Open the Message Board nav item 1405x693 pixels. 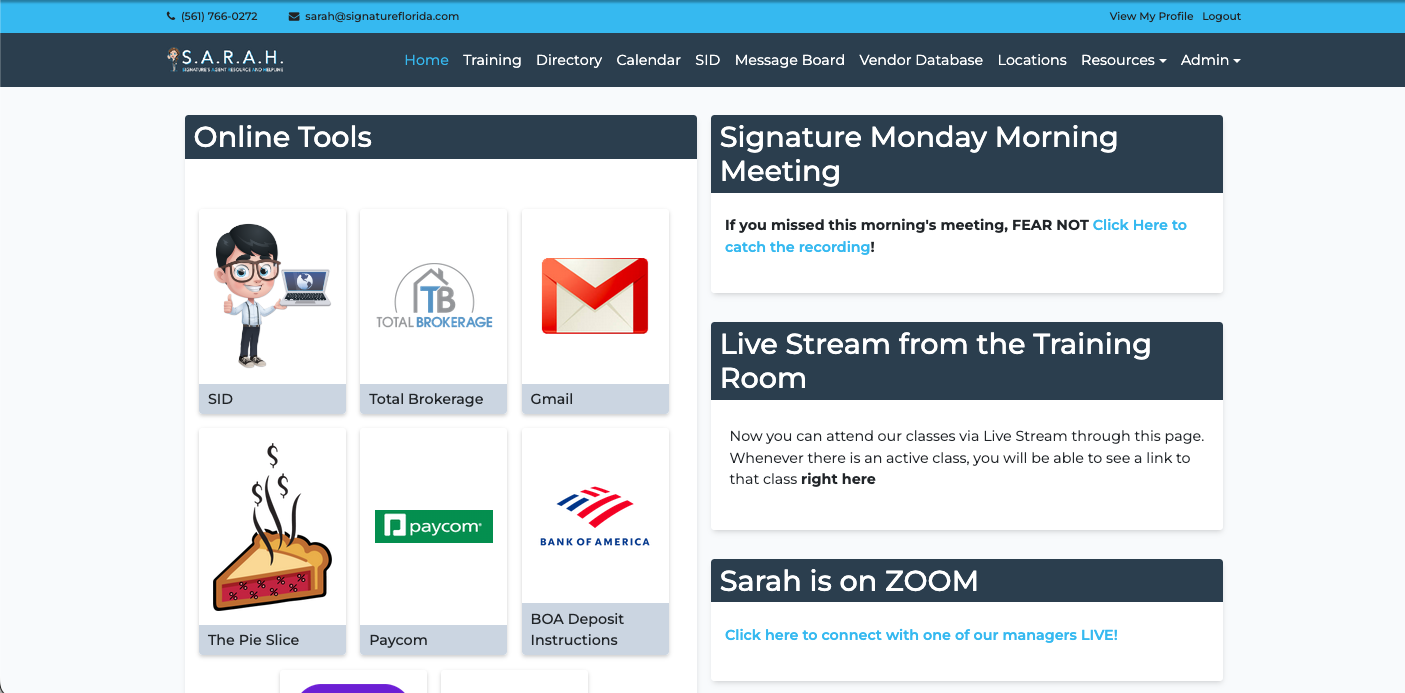[789, 60]
